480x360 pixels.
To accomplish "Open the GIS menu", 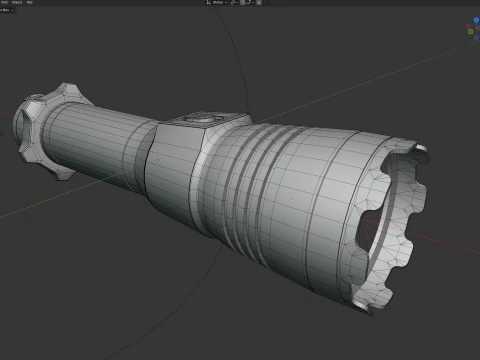I will coord(30,2).
